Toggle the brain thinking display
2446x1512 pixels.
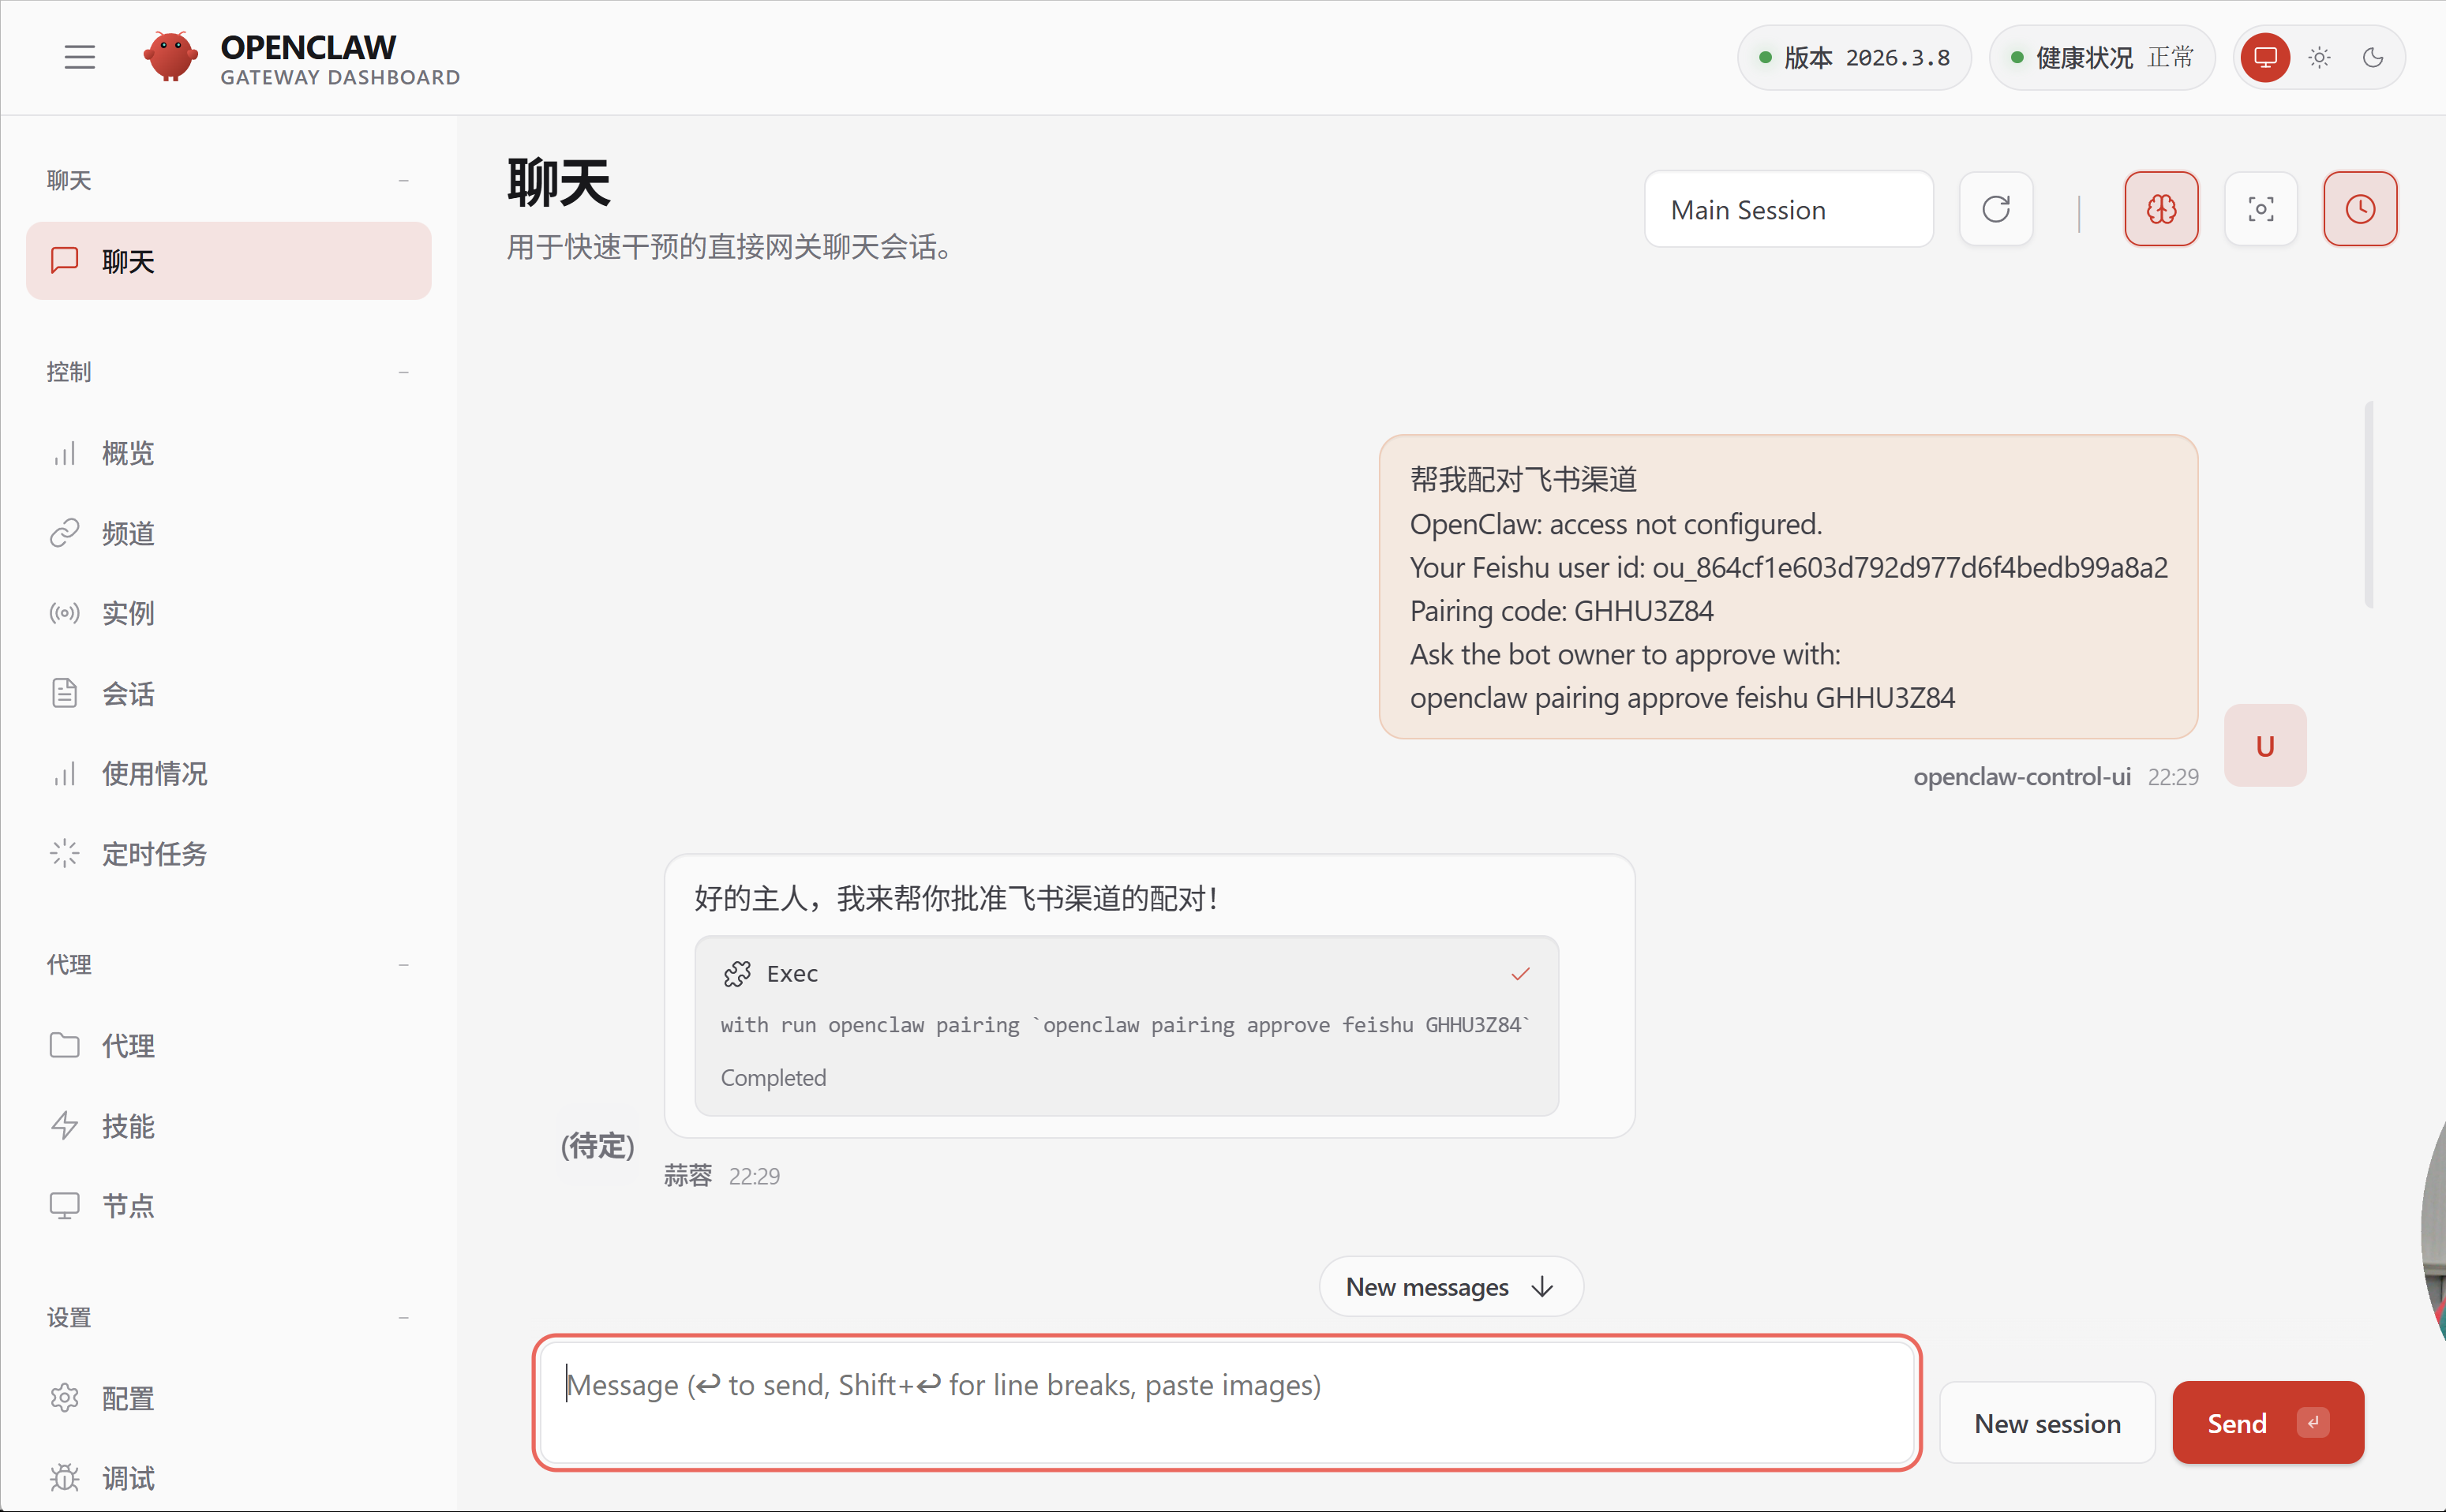pos(2161,209)
